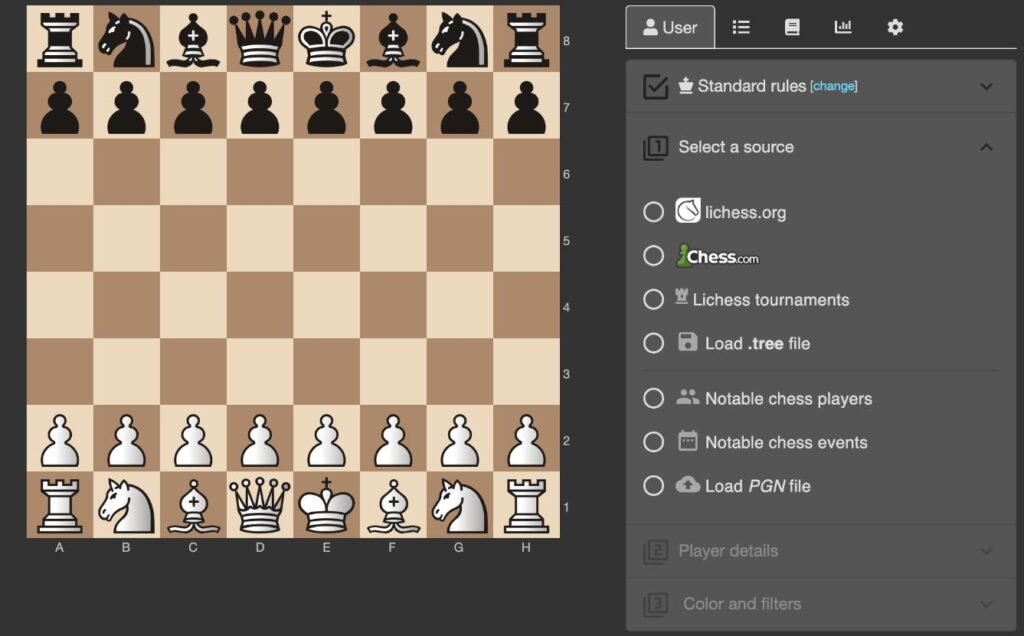Image resolution: width=1024 pixels, height=636 pixels.
Task: Click the change rules link
Action: (834, 87)
